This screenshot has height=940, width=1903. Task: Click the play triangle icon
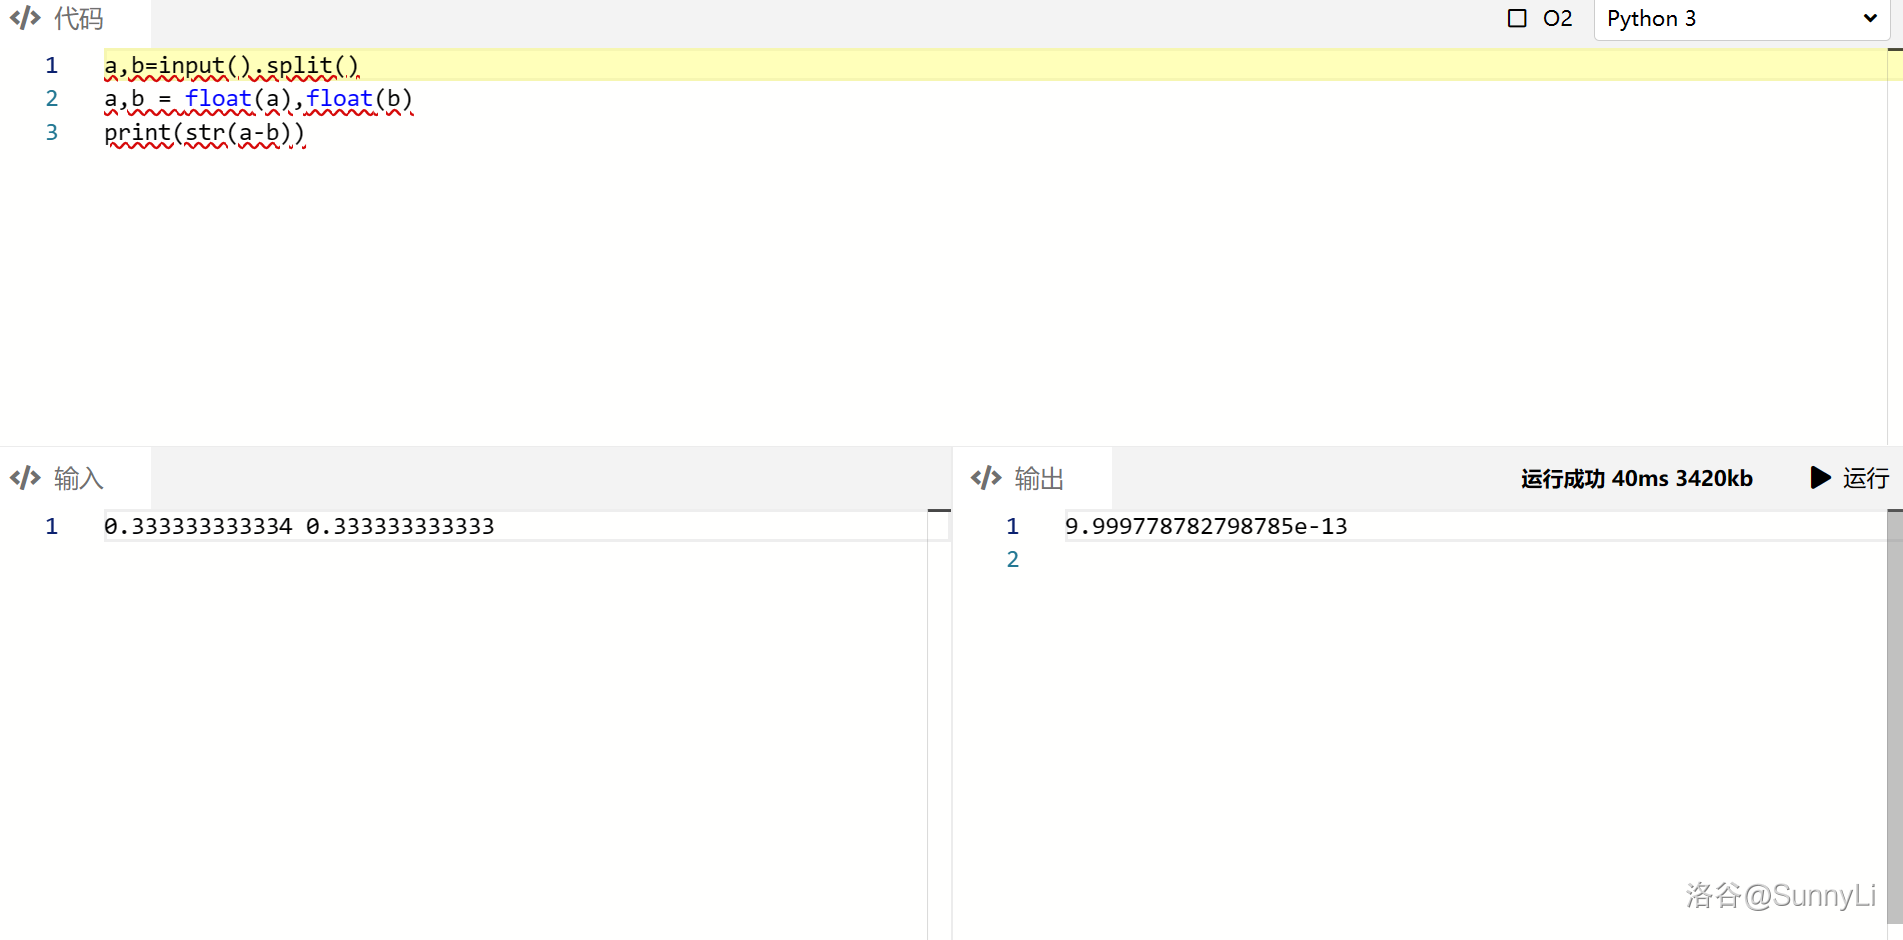point(1820,478)
